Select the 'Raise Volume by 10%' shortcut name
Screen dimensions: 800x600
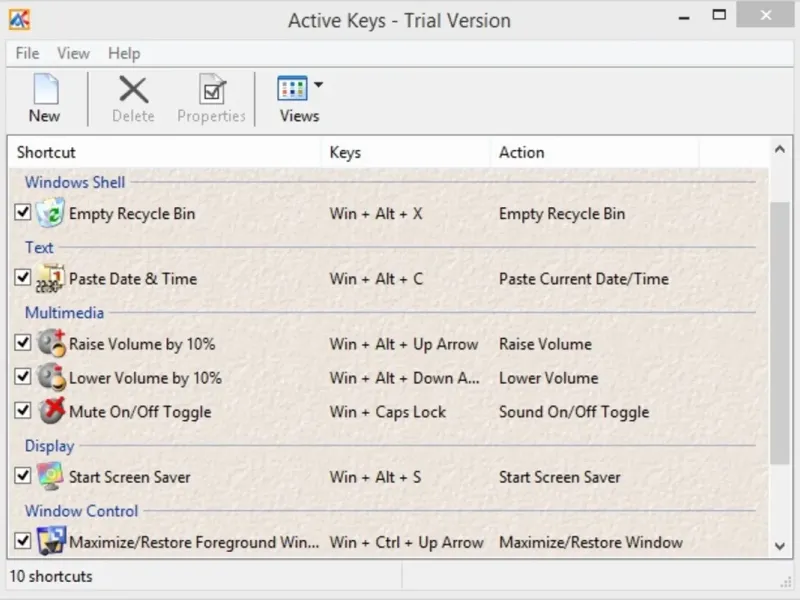(x=142, y=344)
